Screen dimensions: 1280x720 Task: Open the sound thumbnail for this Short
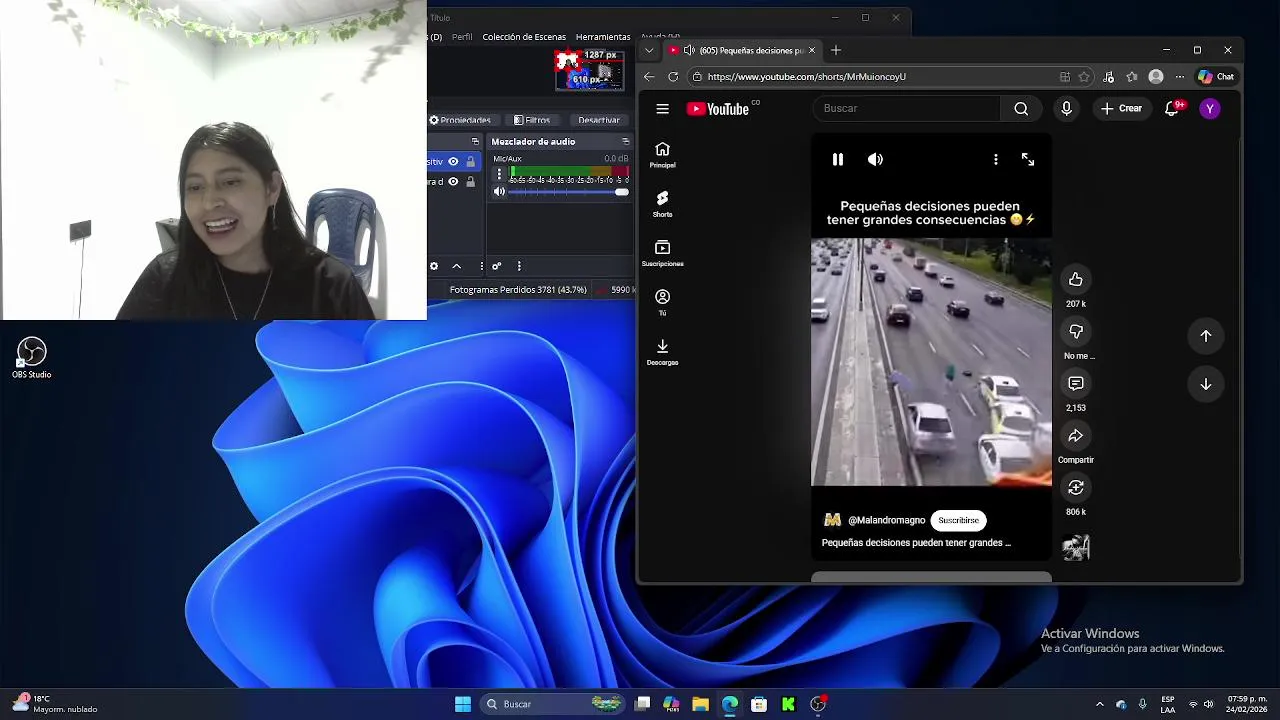tap(1076, 547)
